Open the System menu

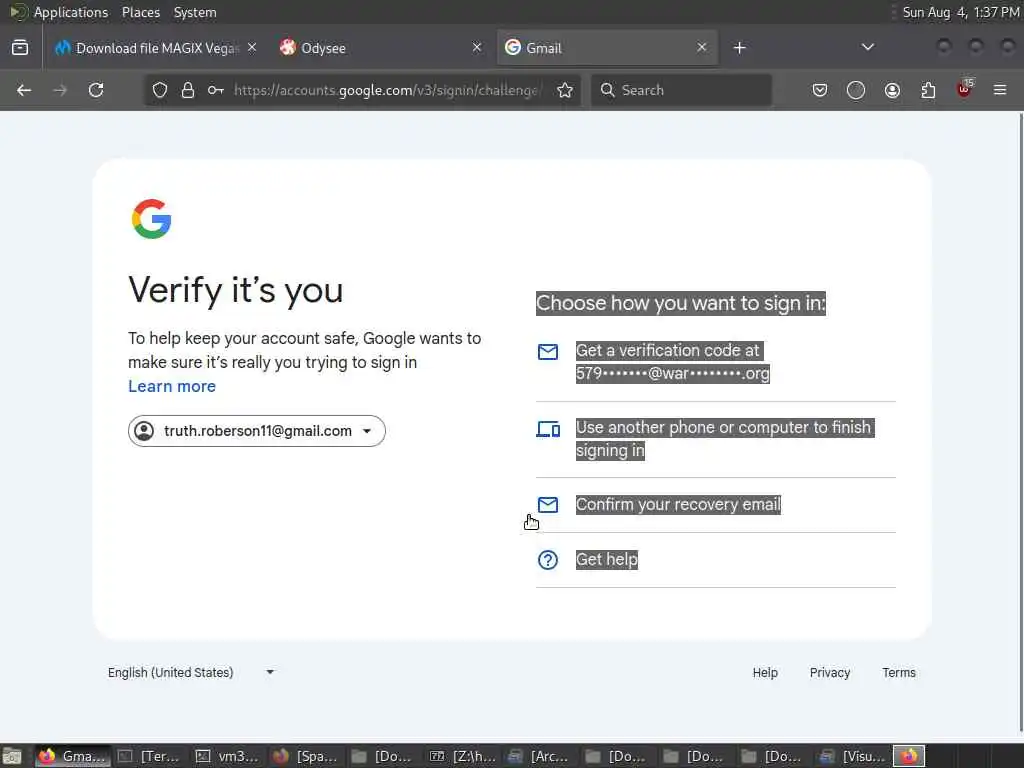point(195,12)
